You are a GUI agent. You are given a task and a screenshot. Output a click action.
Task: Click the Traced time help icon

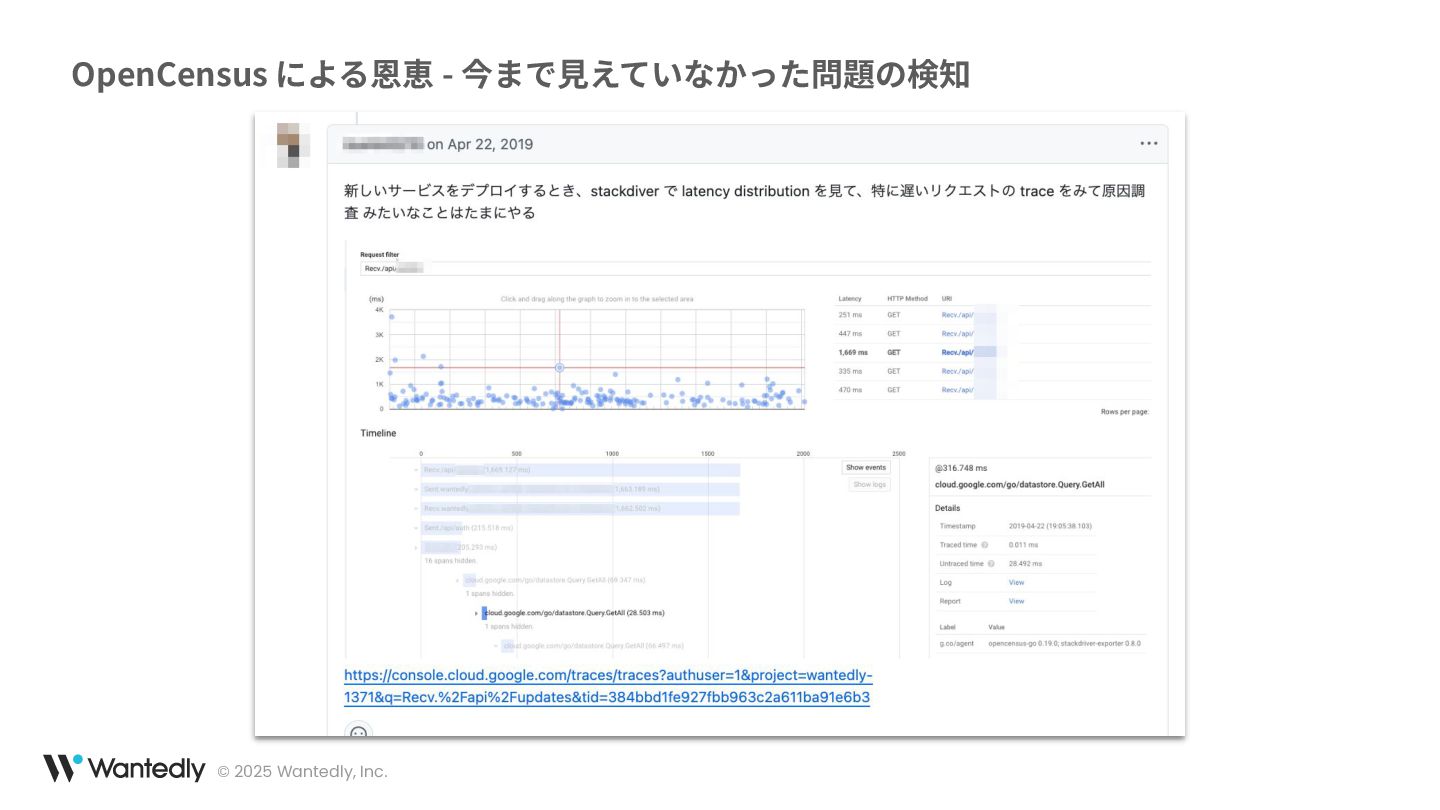click(985, 545)
